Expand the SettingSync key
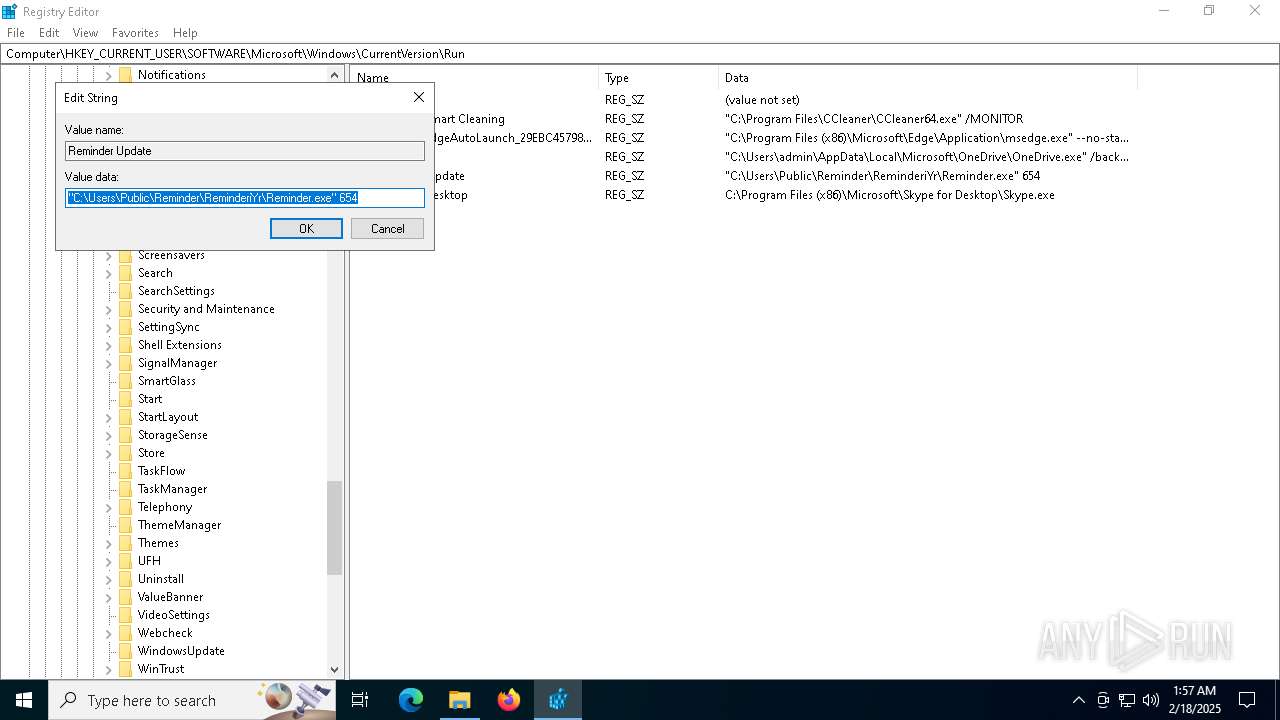The width and height of the screenshot is (1280, 720). (x=109, y=327)
